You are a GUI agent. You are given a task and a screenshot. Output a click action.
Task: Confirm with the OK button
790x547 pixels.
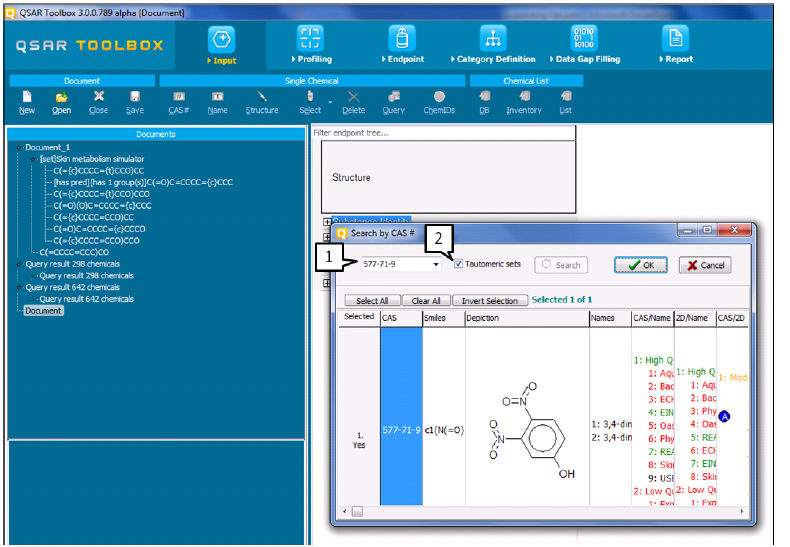pyautogui.click(x=640, y=265)
